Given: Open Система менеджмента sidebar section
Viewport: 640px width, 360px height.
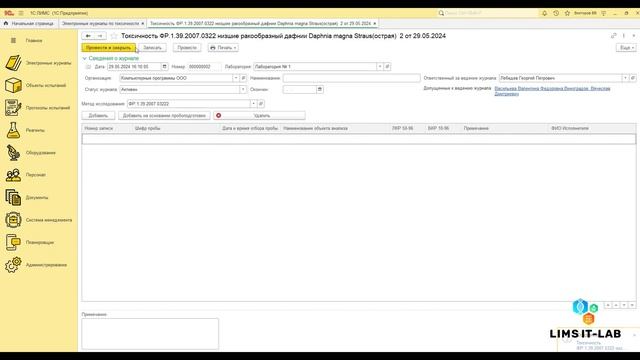Looking at the screenshot, I should click(x=39, y=220).
